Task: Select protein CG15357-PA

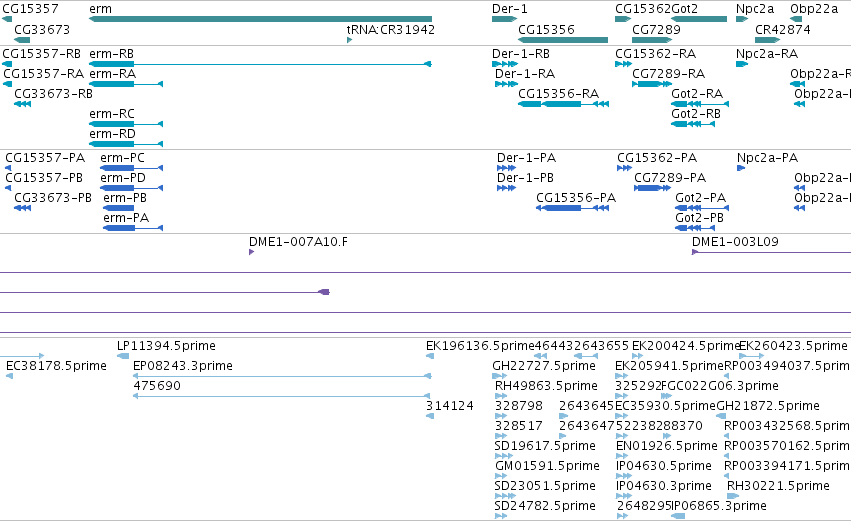Action: (45, 158)
